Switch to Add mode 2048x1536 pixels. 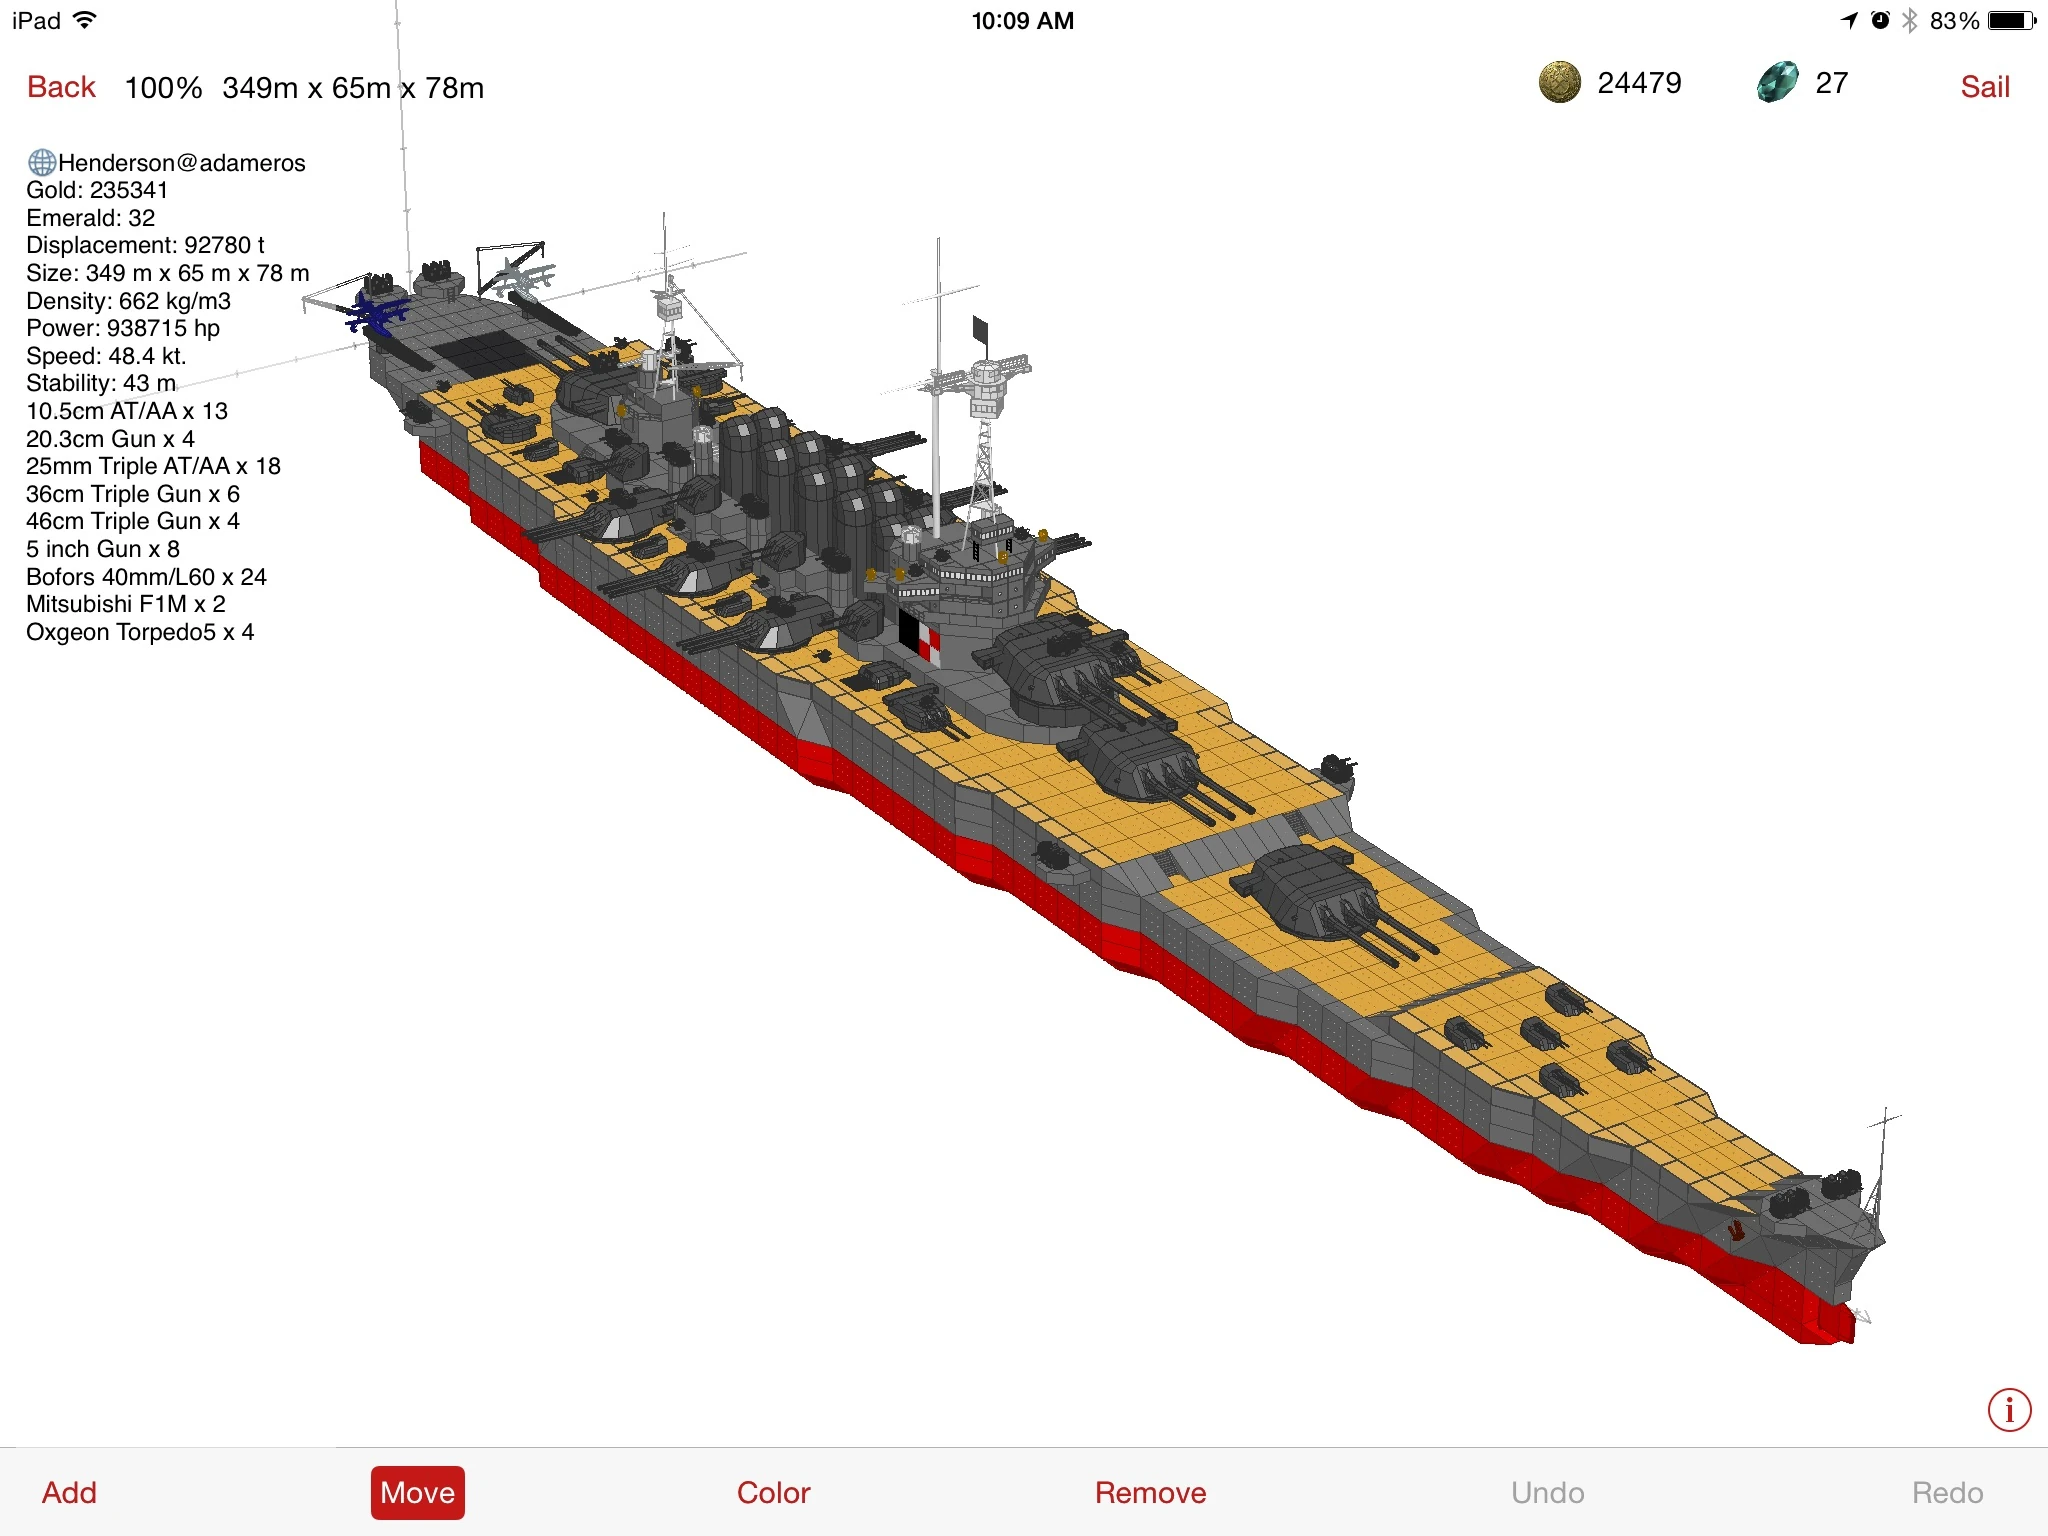(x=69, y=1493)
